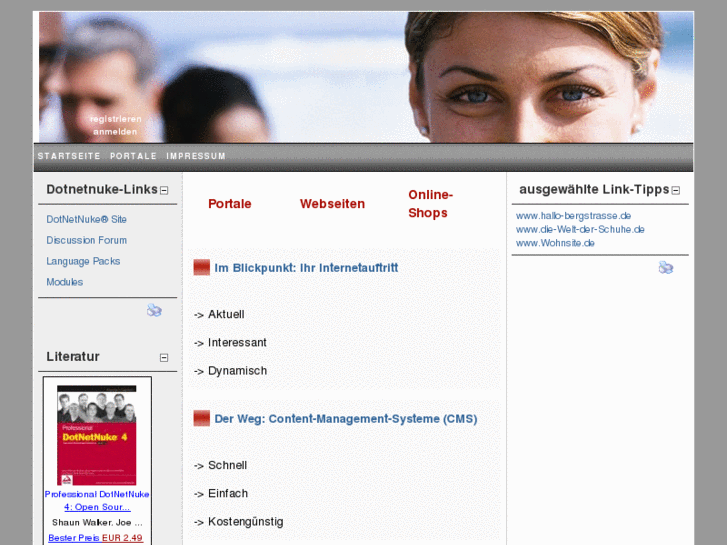
Task: Collapse the ausgewählte Link-Tipps module
Action: [x=676, y=190]
